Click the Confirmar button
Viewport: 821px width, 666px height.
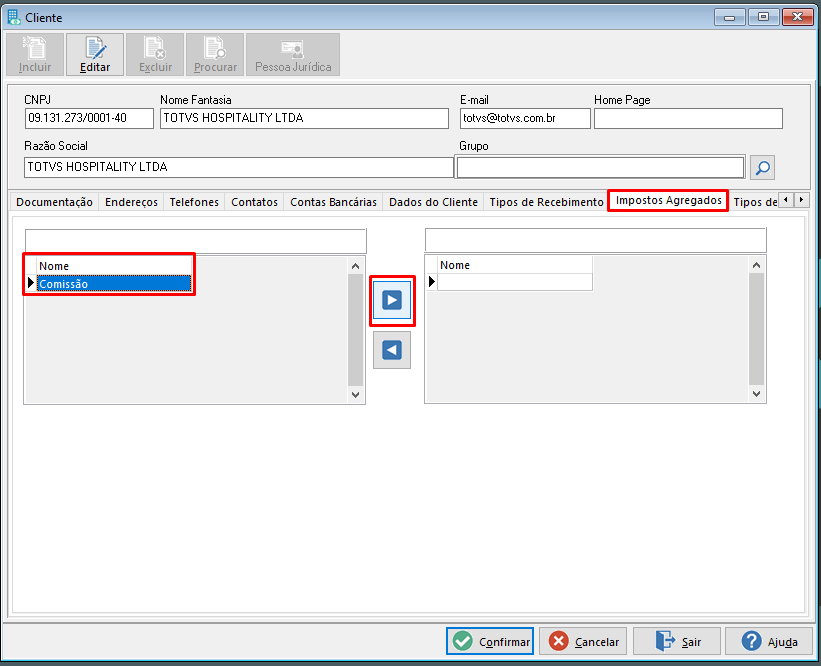point(490,641)
